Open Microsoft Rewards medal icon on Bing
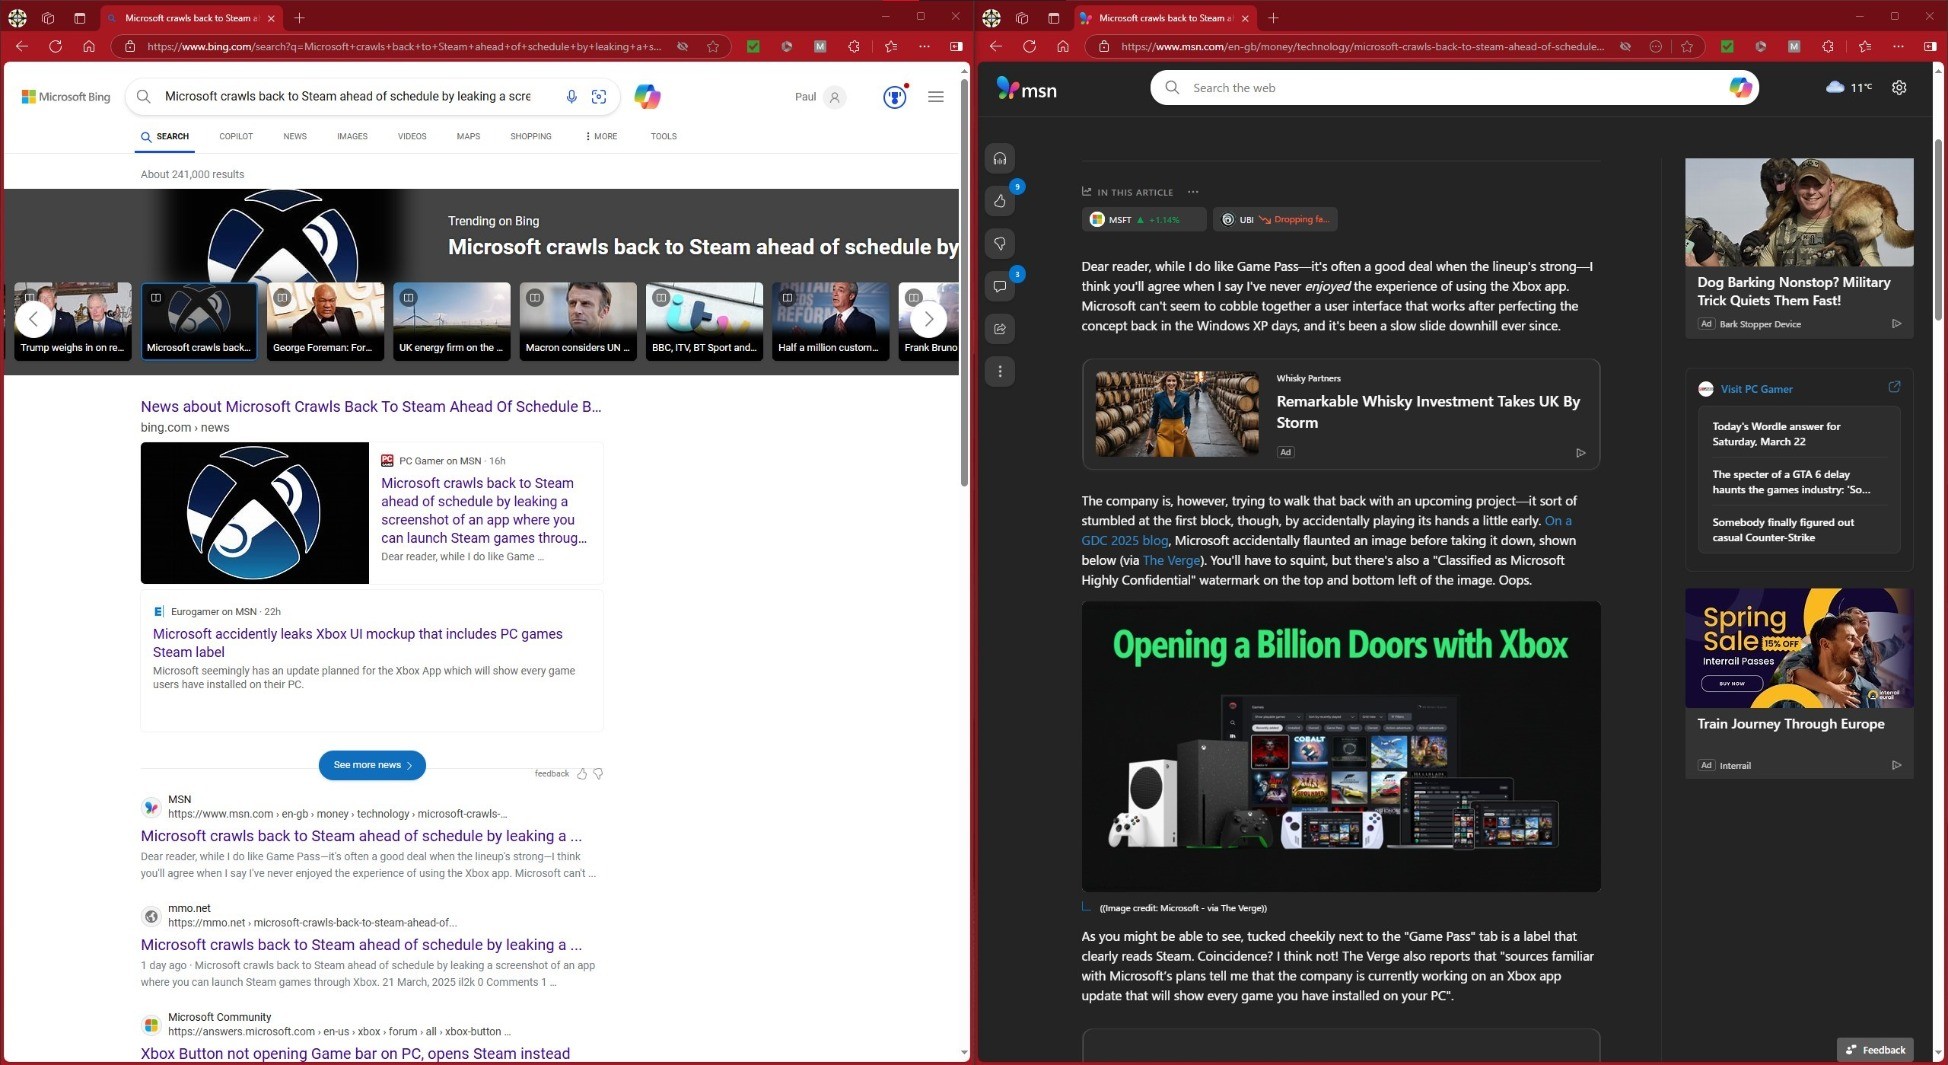Image resolution: width=1948 pixels, height=1065 pixels. (x=895, y=96)
